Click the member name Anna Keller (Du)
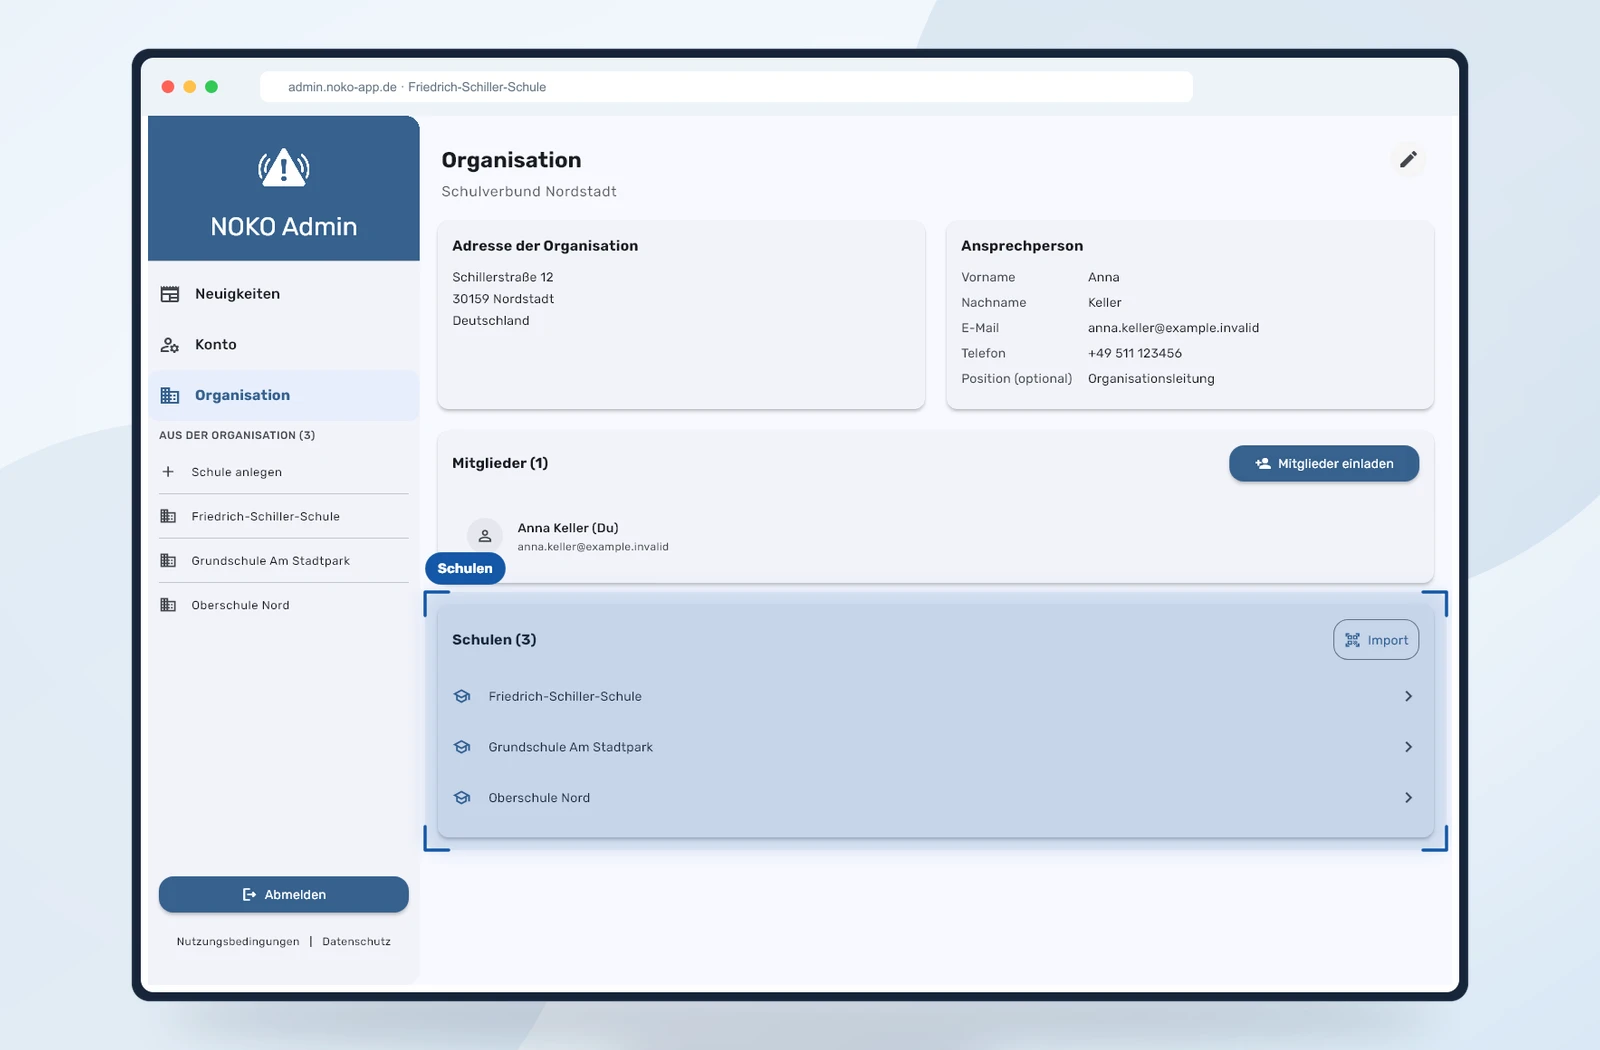This screenshot has width=1600, height=1050. click(568, 528)
